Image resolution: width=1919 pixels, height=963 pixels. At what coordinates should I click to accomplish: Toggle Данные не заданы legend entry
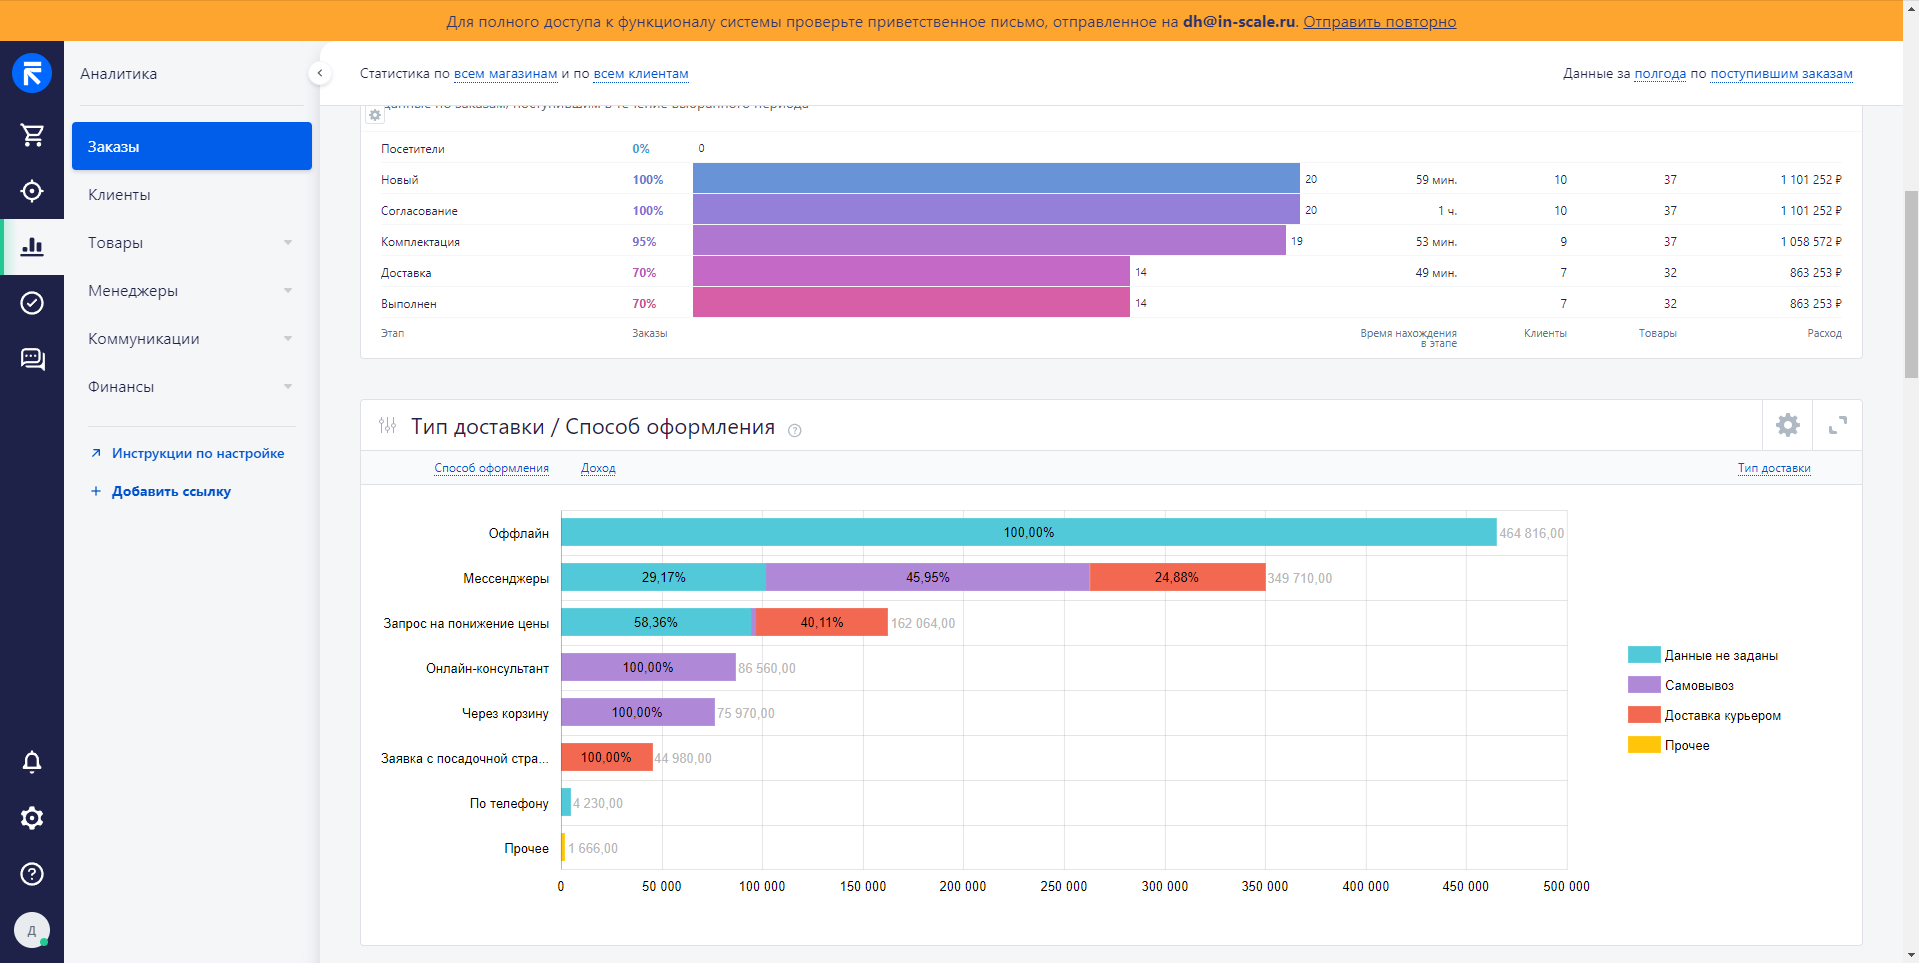click(x=1703, y=655)
